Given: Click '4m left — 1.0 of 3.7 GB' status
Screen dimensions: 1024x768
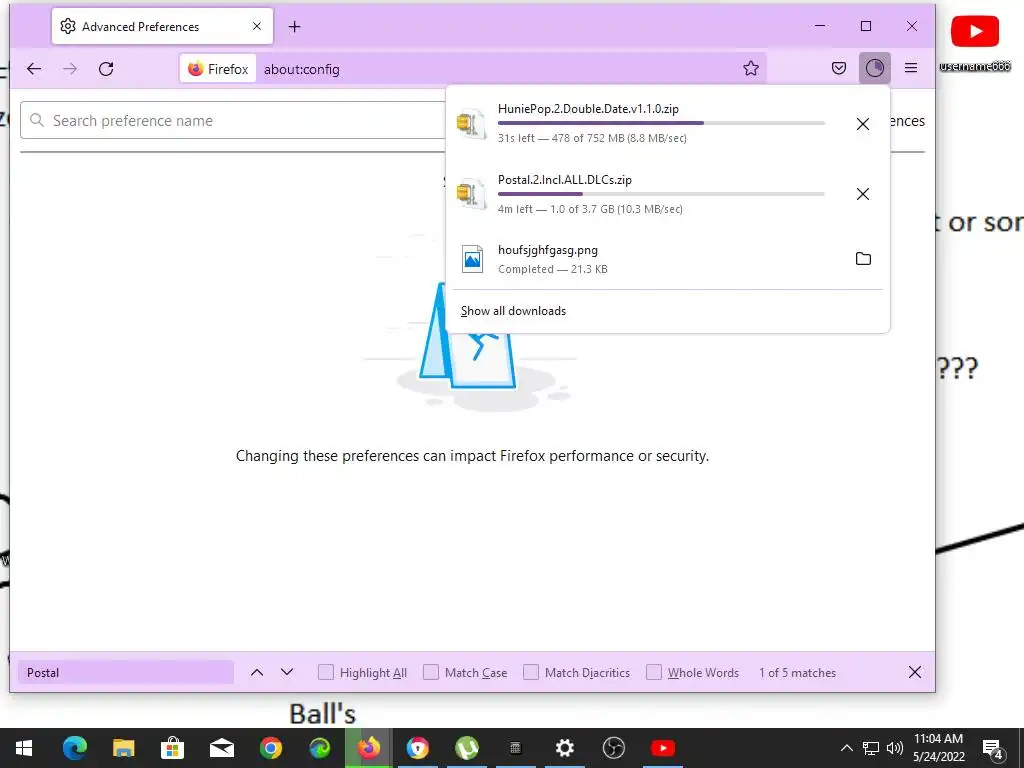Looking at the screenshot, I should [590, 209].
